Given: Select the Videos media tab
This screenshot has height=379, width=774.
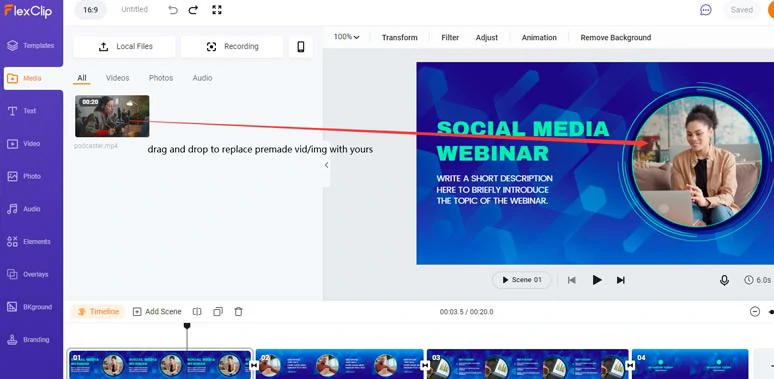Looking at the screenshot, I should coord(117,78).
